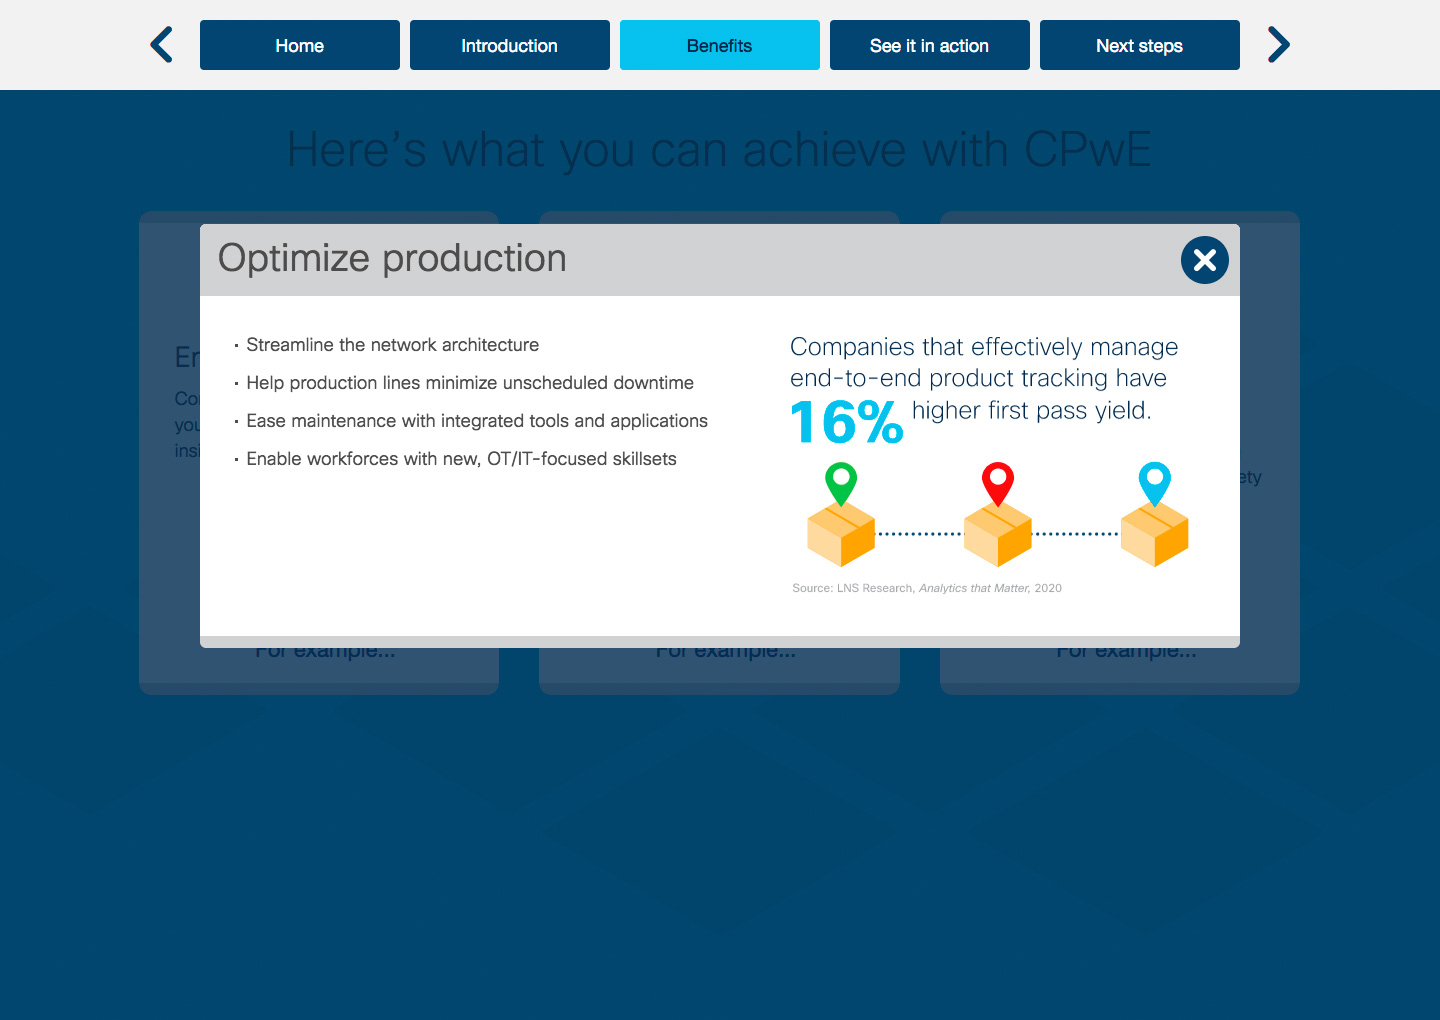Click the red location pin icon
The height and width of the screenshot is (1020, 1440).
pos(997,482)
